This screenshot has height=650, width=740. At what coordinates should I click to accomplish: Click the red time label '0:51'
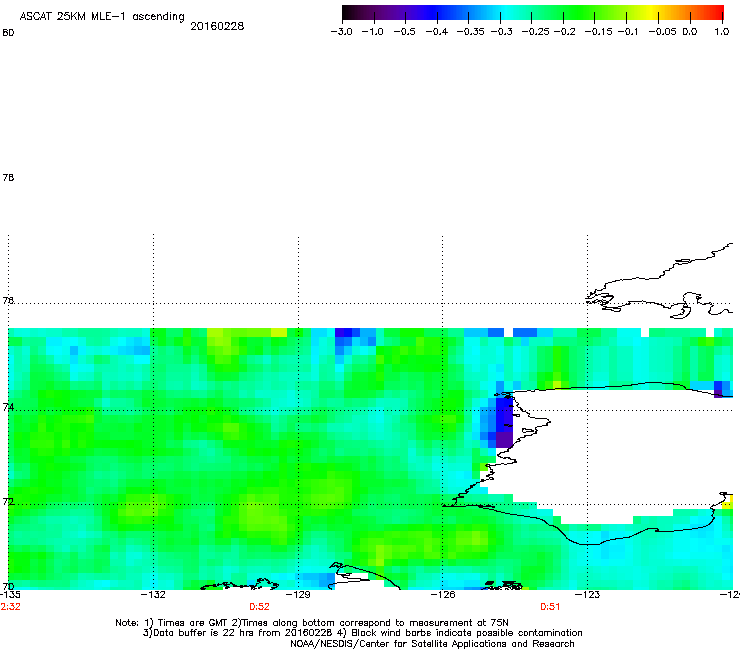(550, 607)
